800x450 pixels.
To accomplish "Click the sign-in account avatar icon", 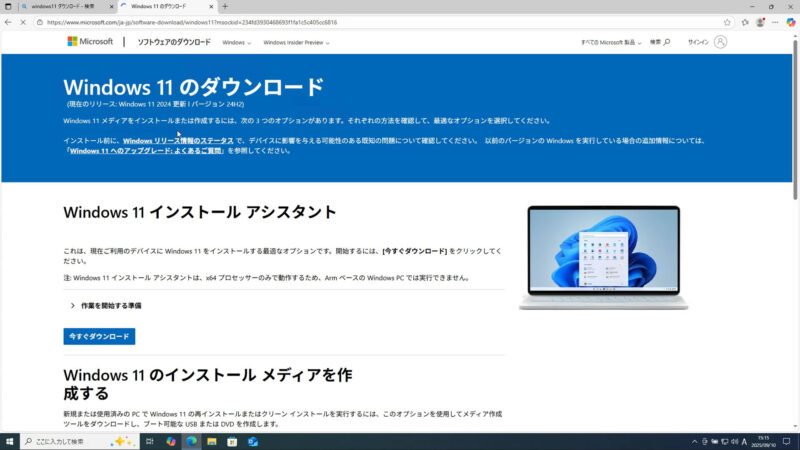I will click(x=720, y=42).
